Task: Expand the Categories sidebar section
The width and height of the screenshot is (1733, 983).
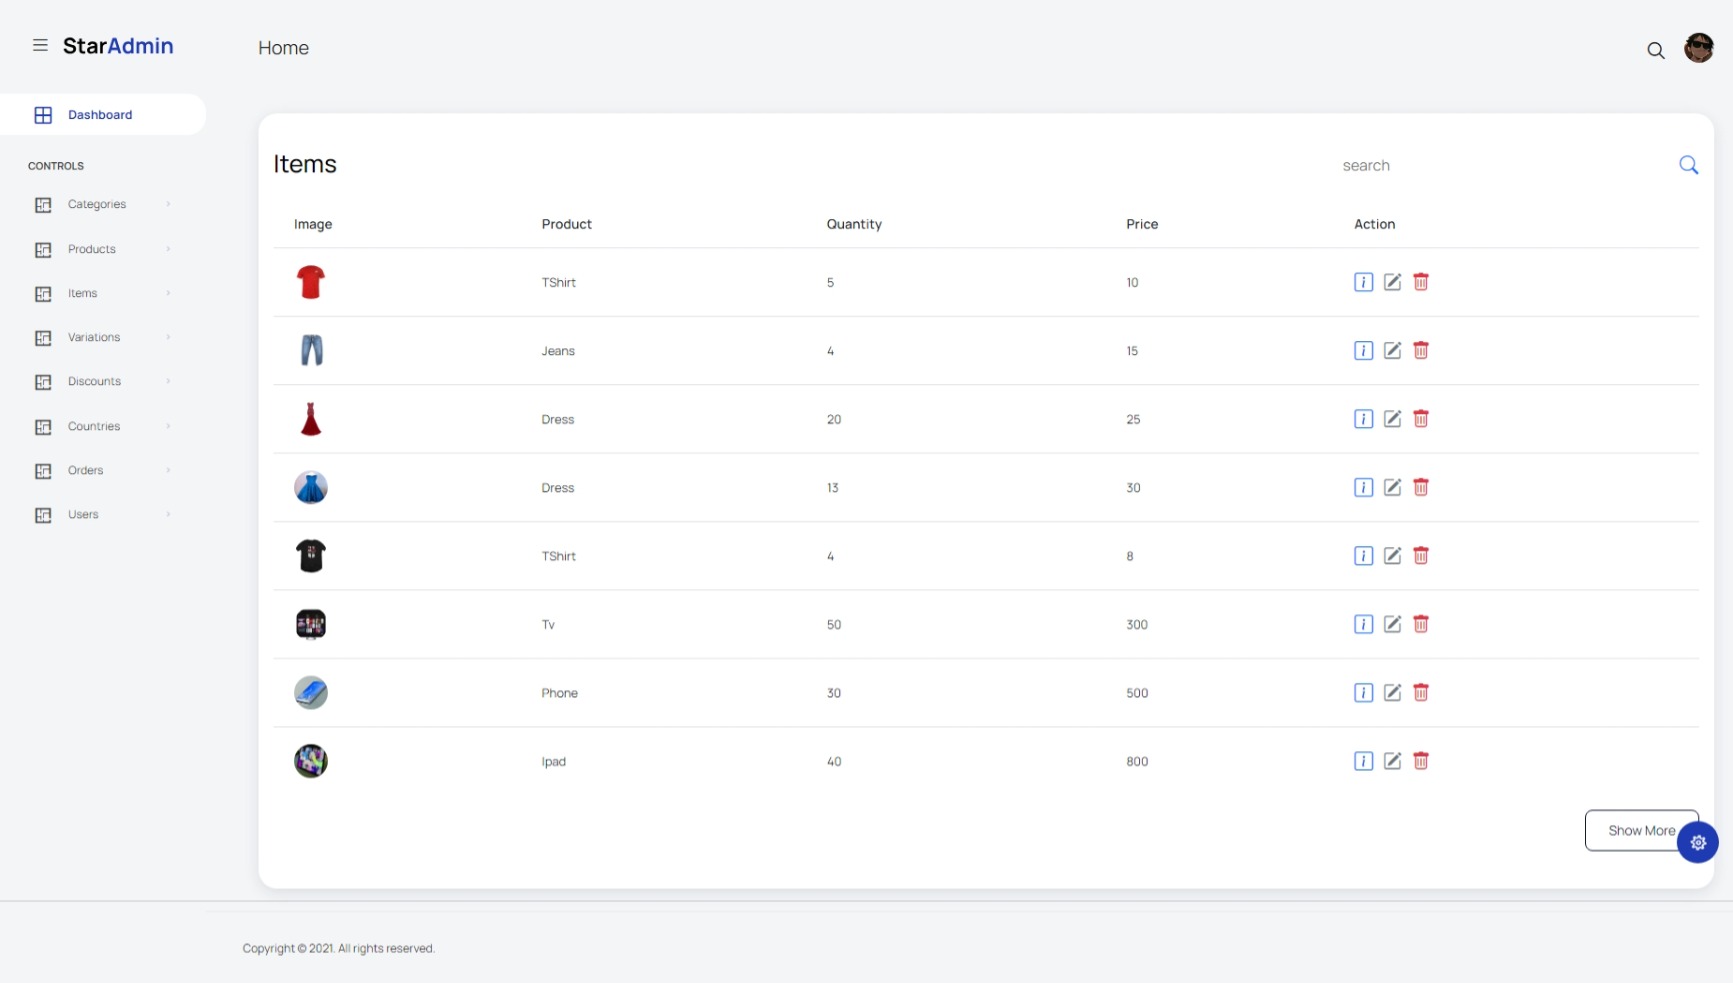Action: (97, 204)
